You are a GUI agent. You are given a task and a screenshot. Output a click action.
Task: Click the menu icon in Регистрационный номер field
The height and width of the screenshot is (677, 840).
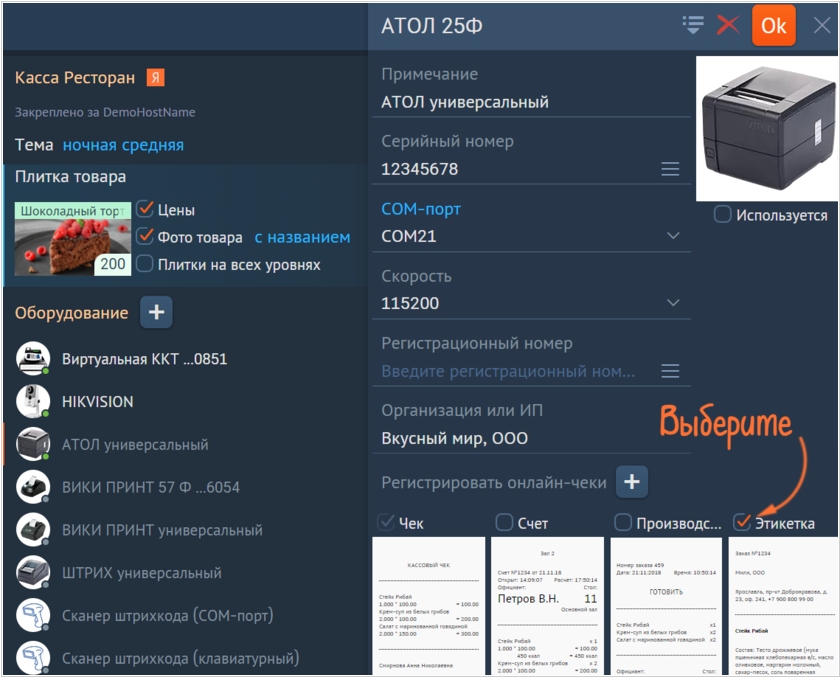point(670,371)
